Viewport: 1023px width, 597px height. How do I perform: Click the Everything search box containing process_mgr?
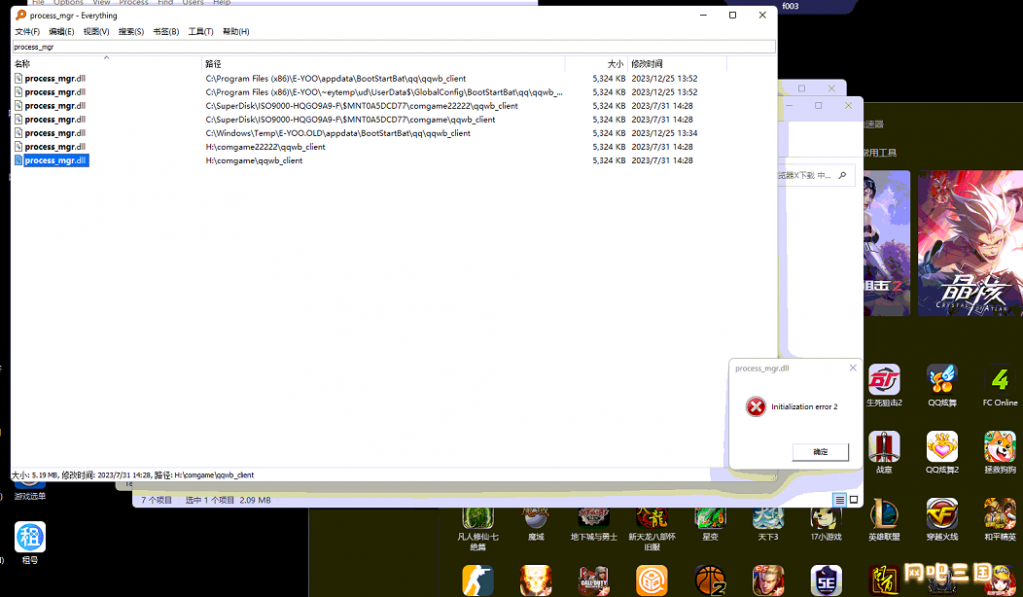[394, 47]
